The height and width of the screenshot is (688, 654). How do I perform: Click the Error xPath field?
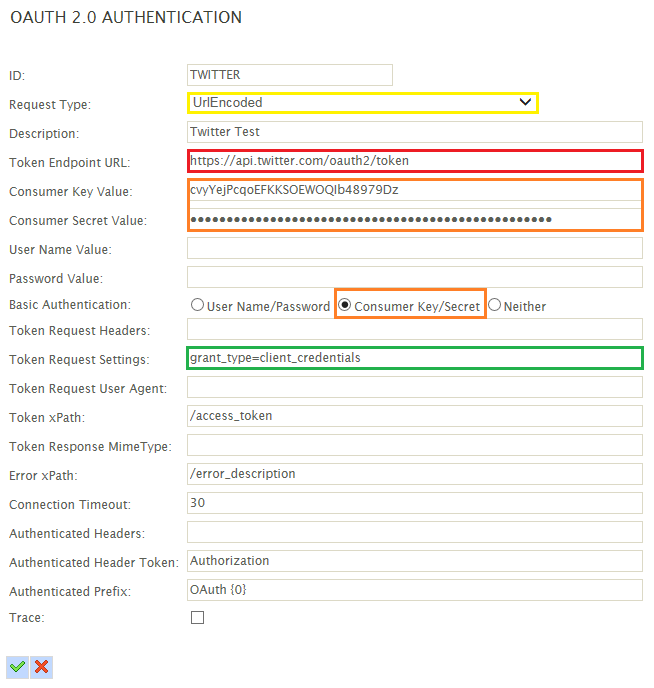[415, 474]
